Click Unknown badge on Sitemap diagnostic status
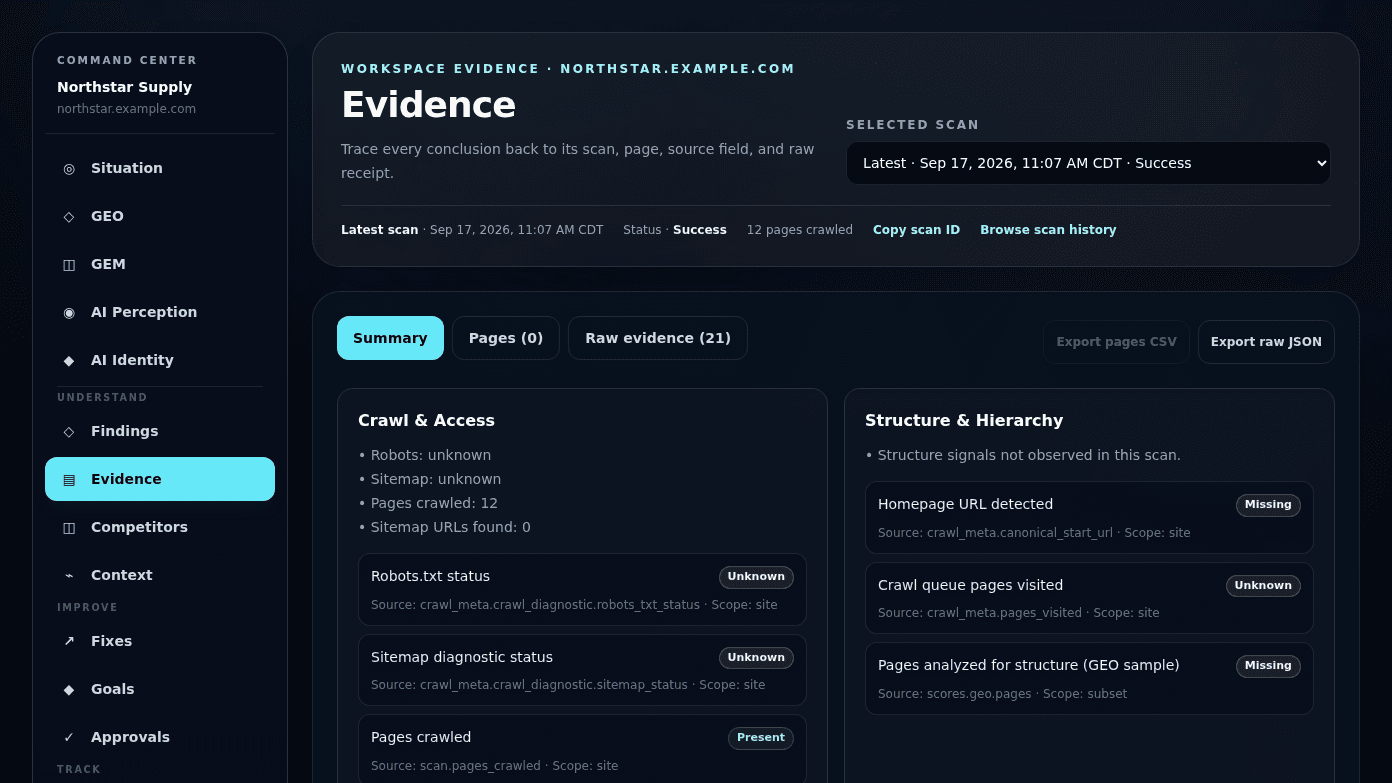The image size is (1392, 783). pyautogui.click(x=756, y=658)
